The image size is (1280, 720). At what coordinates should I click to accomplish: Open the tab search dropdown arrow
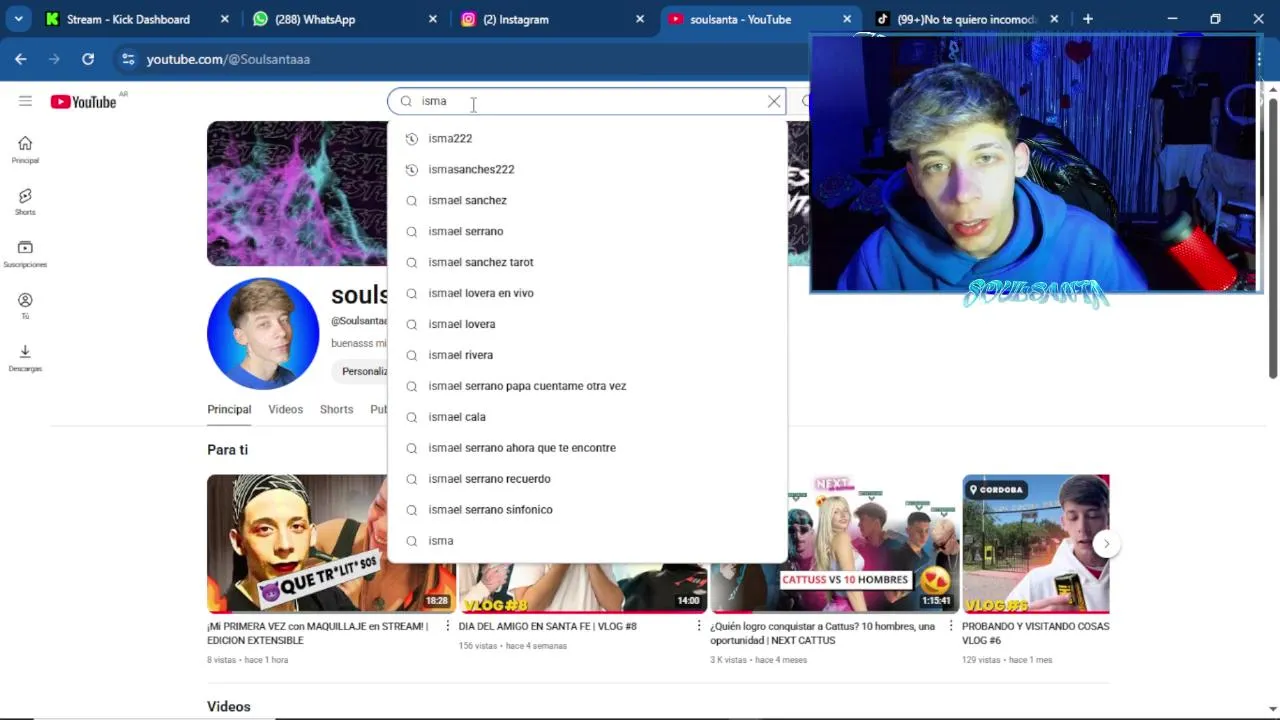click(18, 19)
